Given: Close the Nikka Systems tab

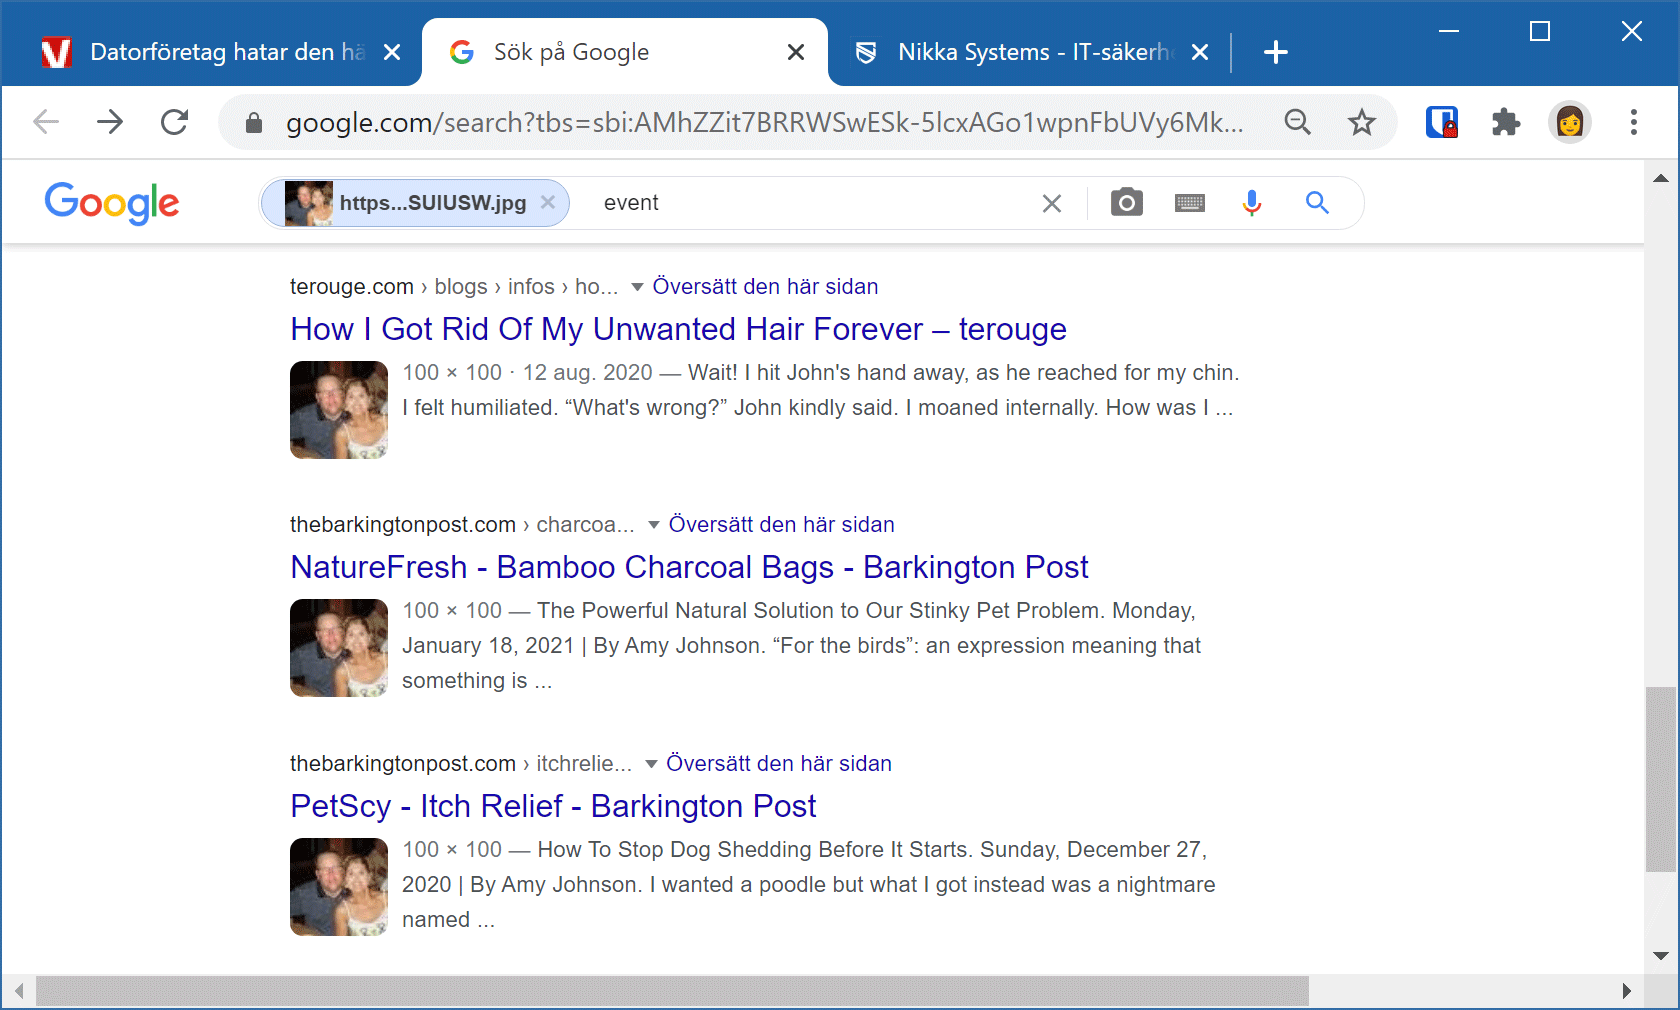Looking at the screenshot, I should coord(1201,52).
